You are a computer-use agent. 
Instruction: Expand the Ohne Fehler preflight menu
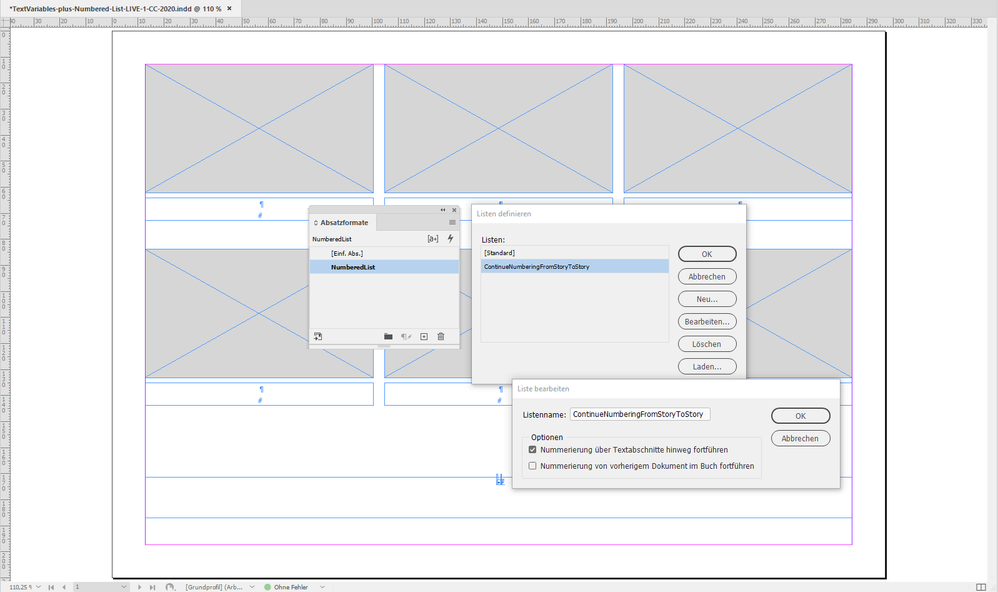click(x=322, y=587)
